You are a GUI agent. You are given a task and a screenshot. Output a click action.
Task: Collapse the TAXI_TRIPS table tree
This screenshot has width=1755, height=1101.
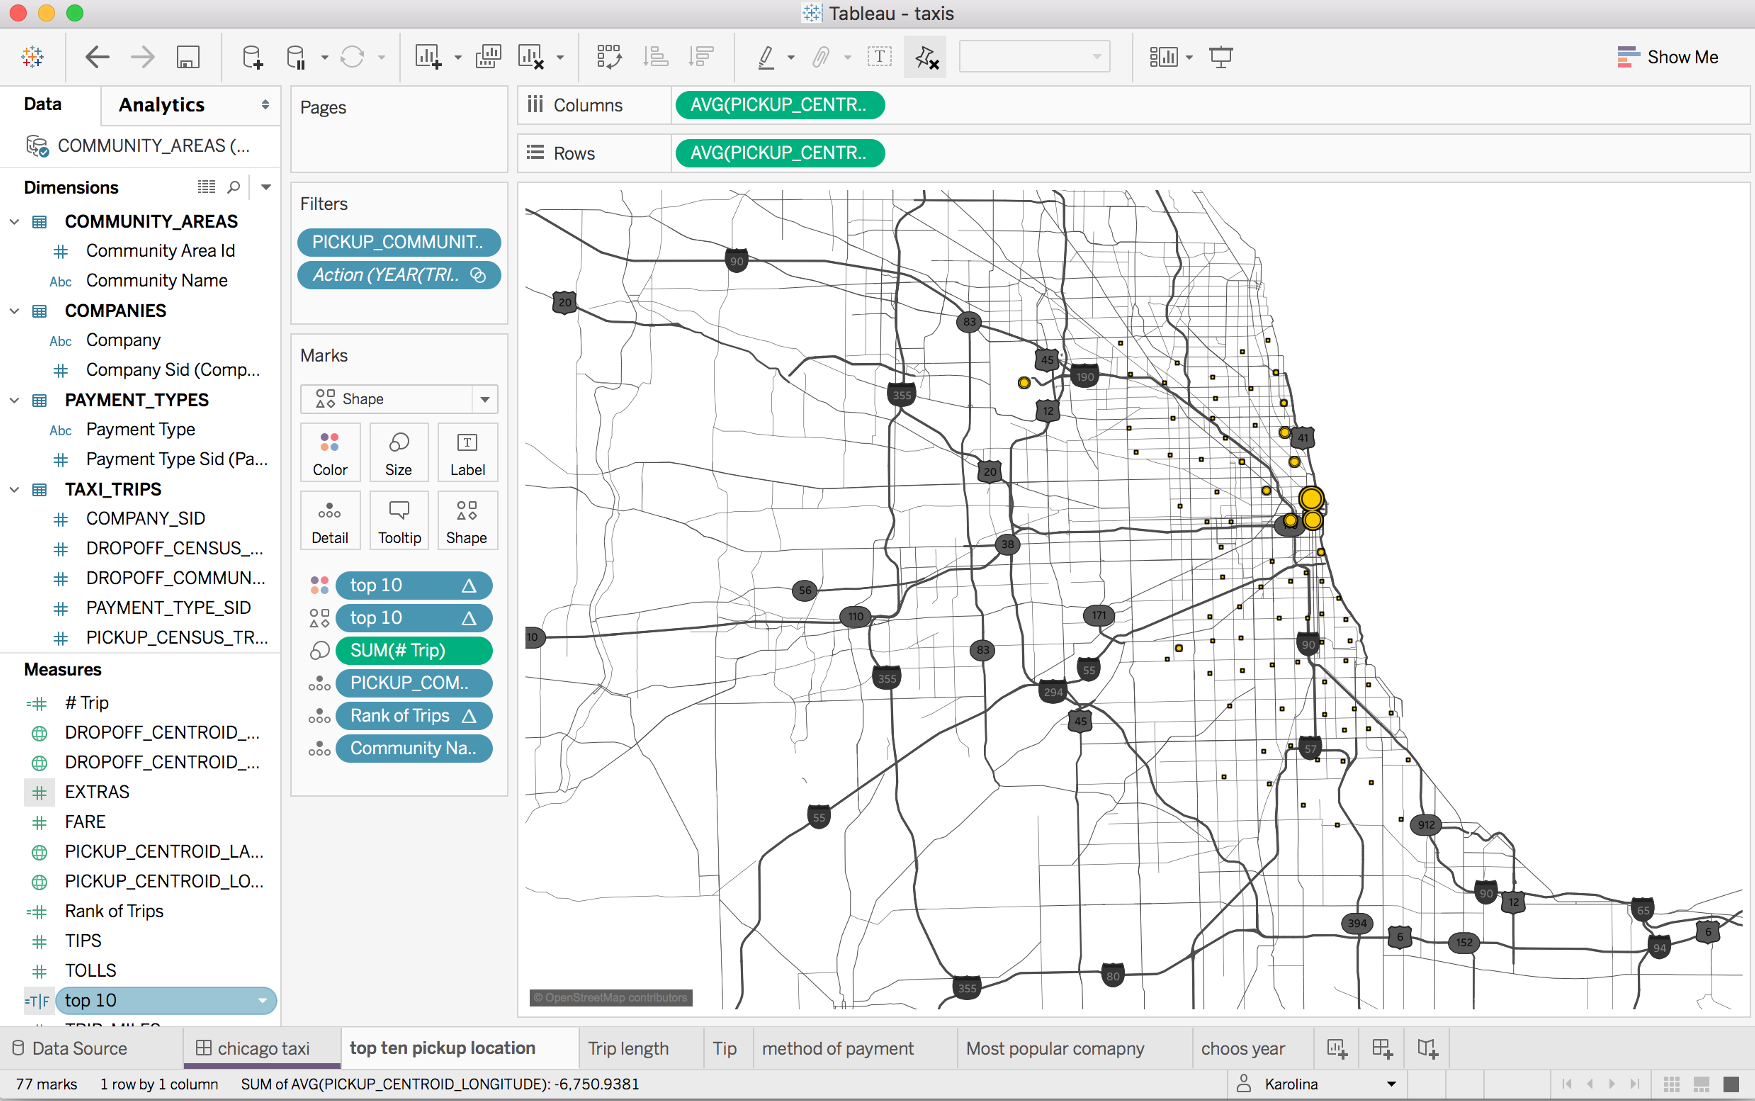click(x=14, y=489)
